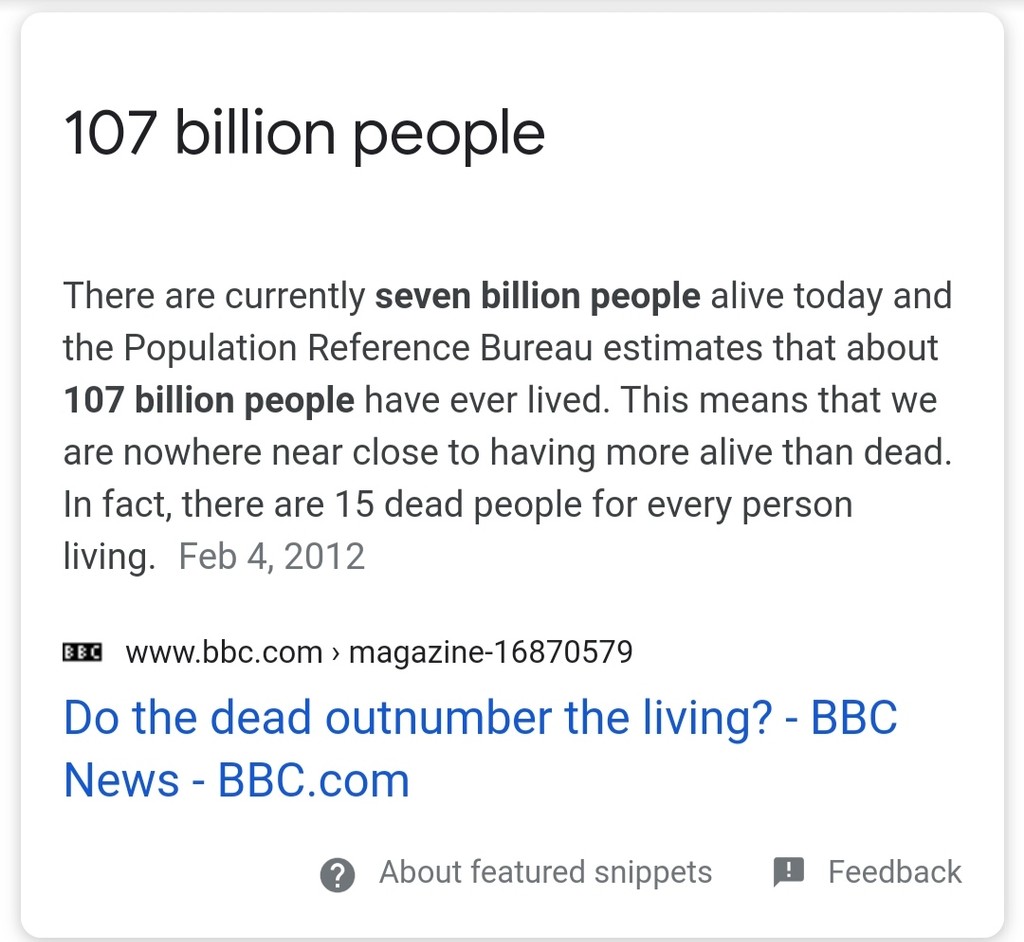Click the Feb 4, 2012 date
1024x942 pixels.
272,557
